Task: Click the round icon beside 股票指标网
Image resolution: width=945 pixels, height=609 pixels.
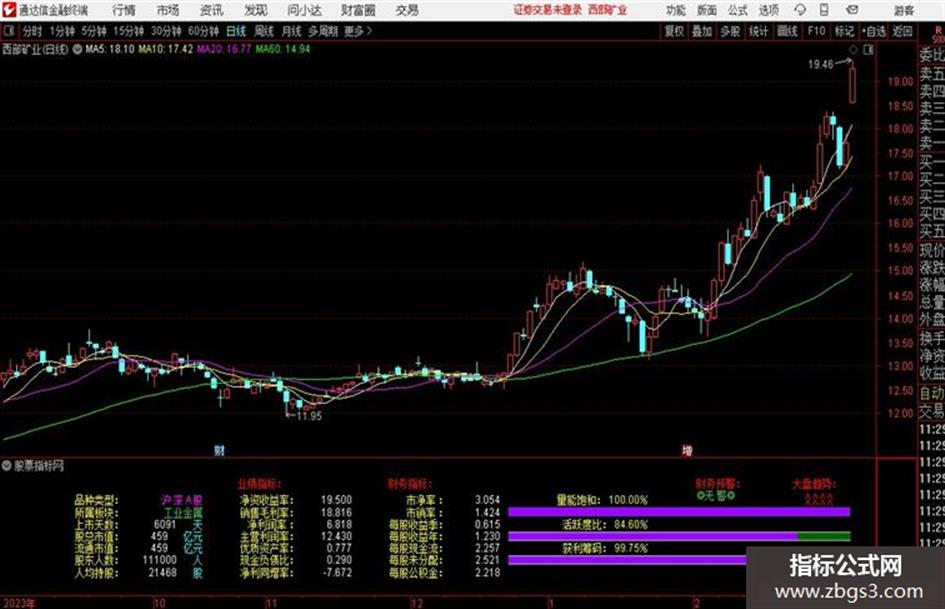Action: (7, 465)
